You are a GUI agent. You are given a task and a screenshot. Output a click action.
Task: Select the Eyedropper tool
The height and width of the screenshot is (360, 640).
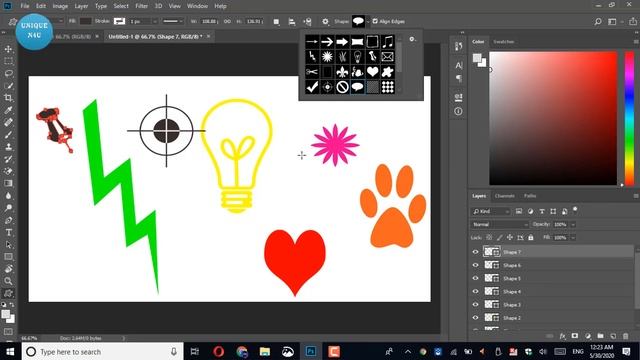(x=8, y=110)
